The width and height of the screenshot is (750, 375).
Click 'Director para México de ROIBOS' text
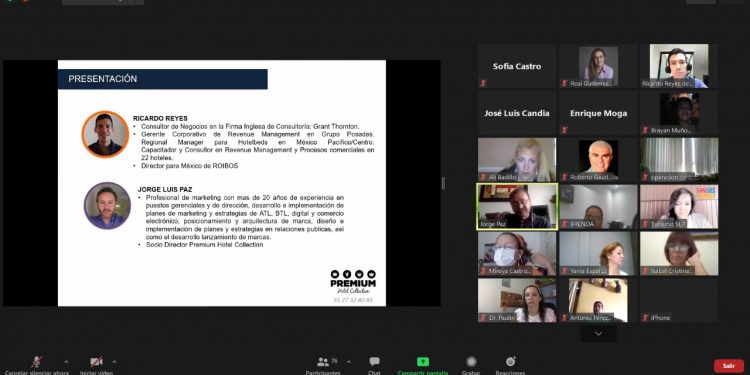tap(189, 166)
